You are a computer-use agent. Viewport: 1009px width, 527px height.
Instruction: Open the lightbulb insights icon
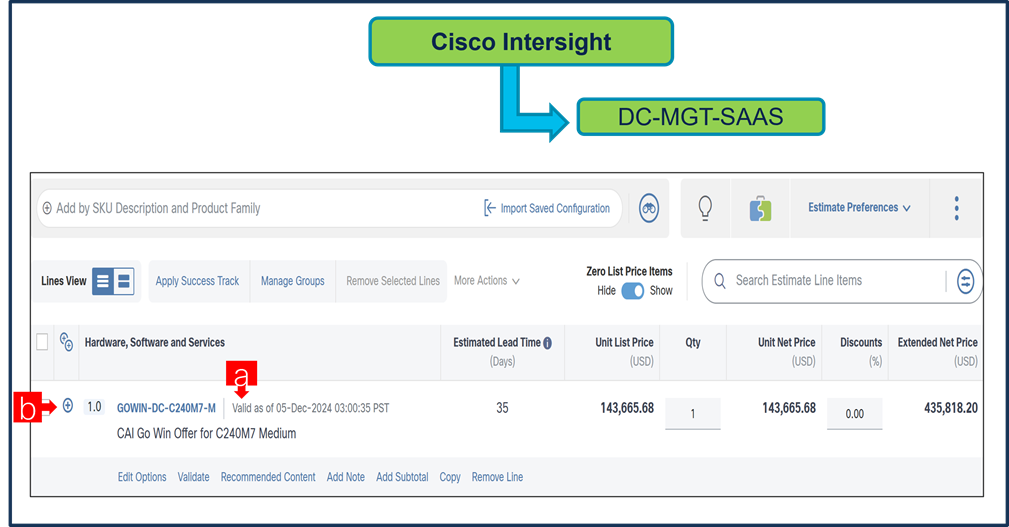pyautogui.click(x=705, y=208)
